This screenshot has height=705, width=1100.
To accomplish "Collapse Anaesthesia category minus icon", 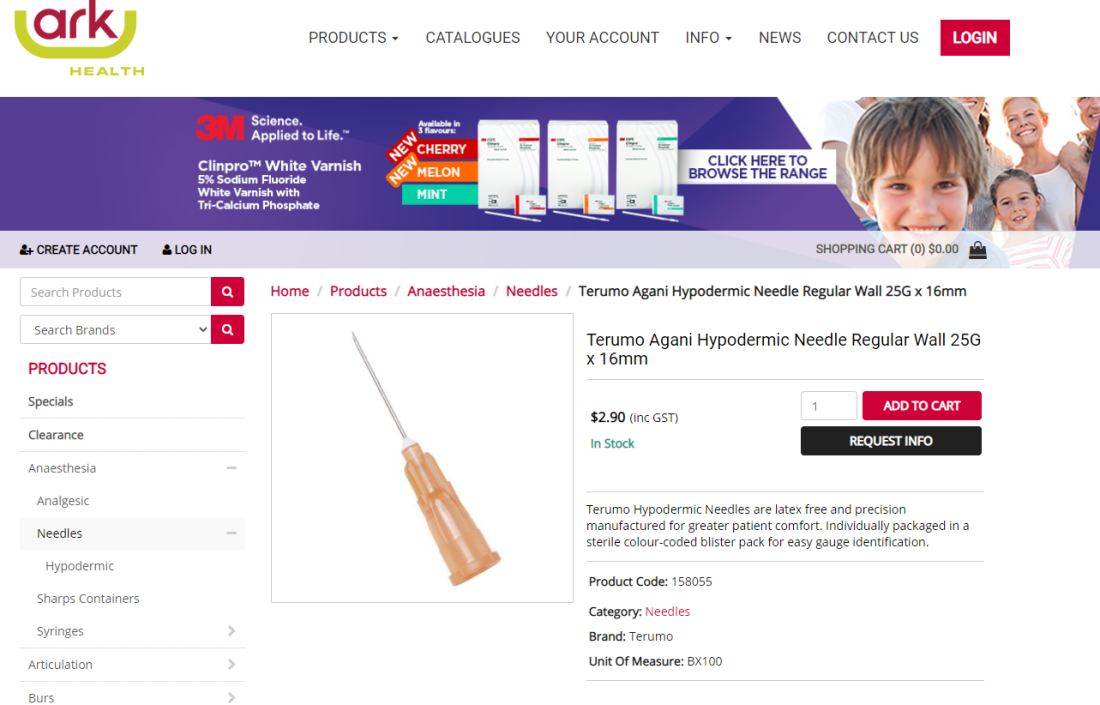I will pos(232,468).
